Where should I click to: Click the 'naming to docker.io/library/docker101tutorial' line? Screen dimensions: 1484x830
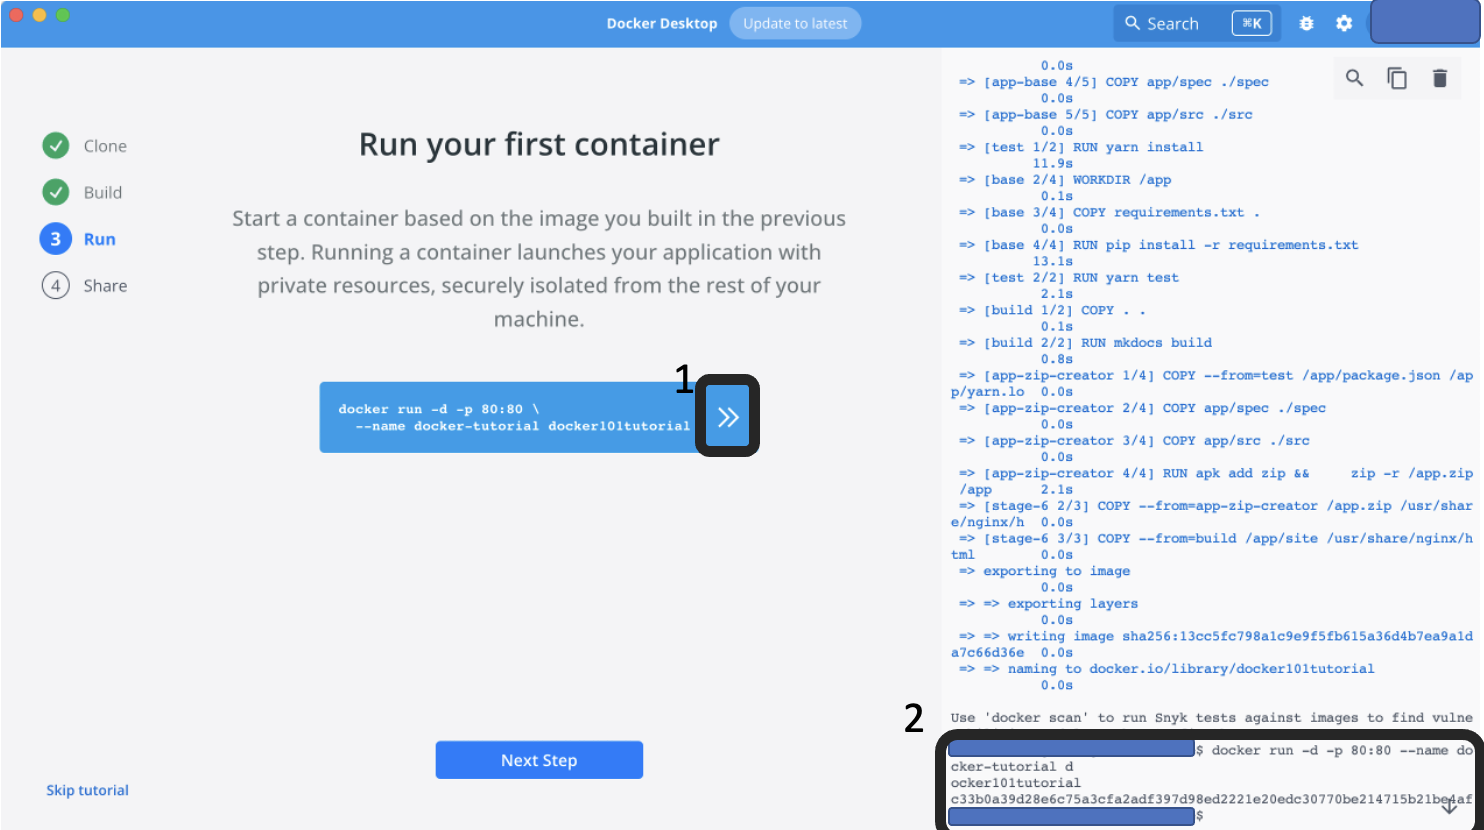[1167, 669]
